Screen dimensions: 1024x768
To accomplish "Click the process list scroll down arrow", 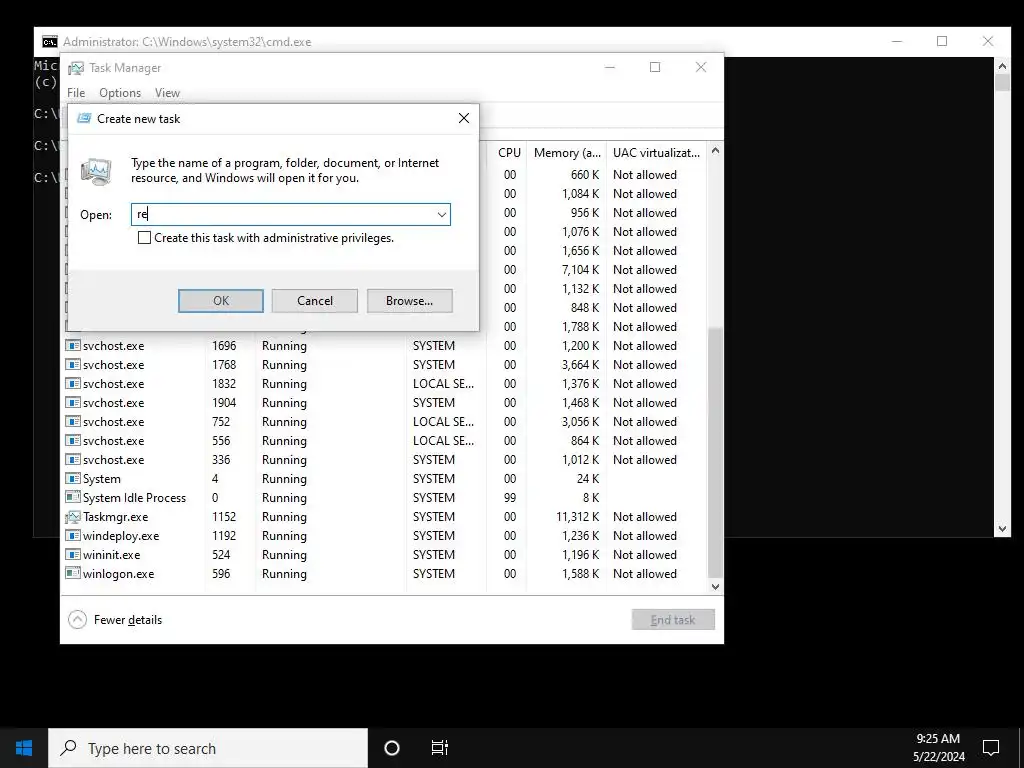I will click(x=715, y=586).
